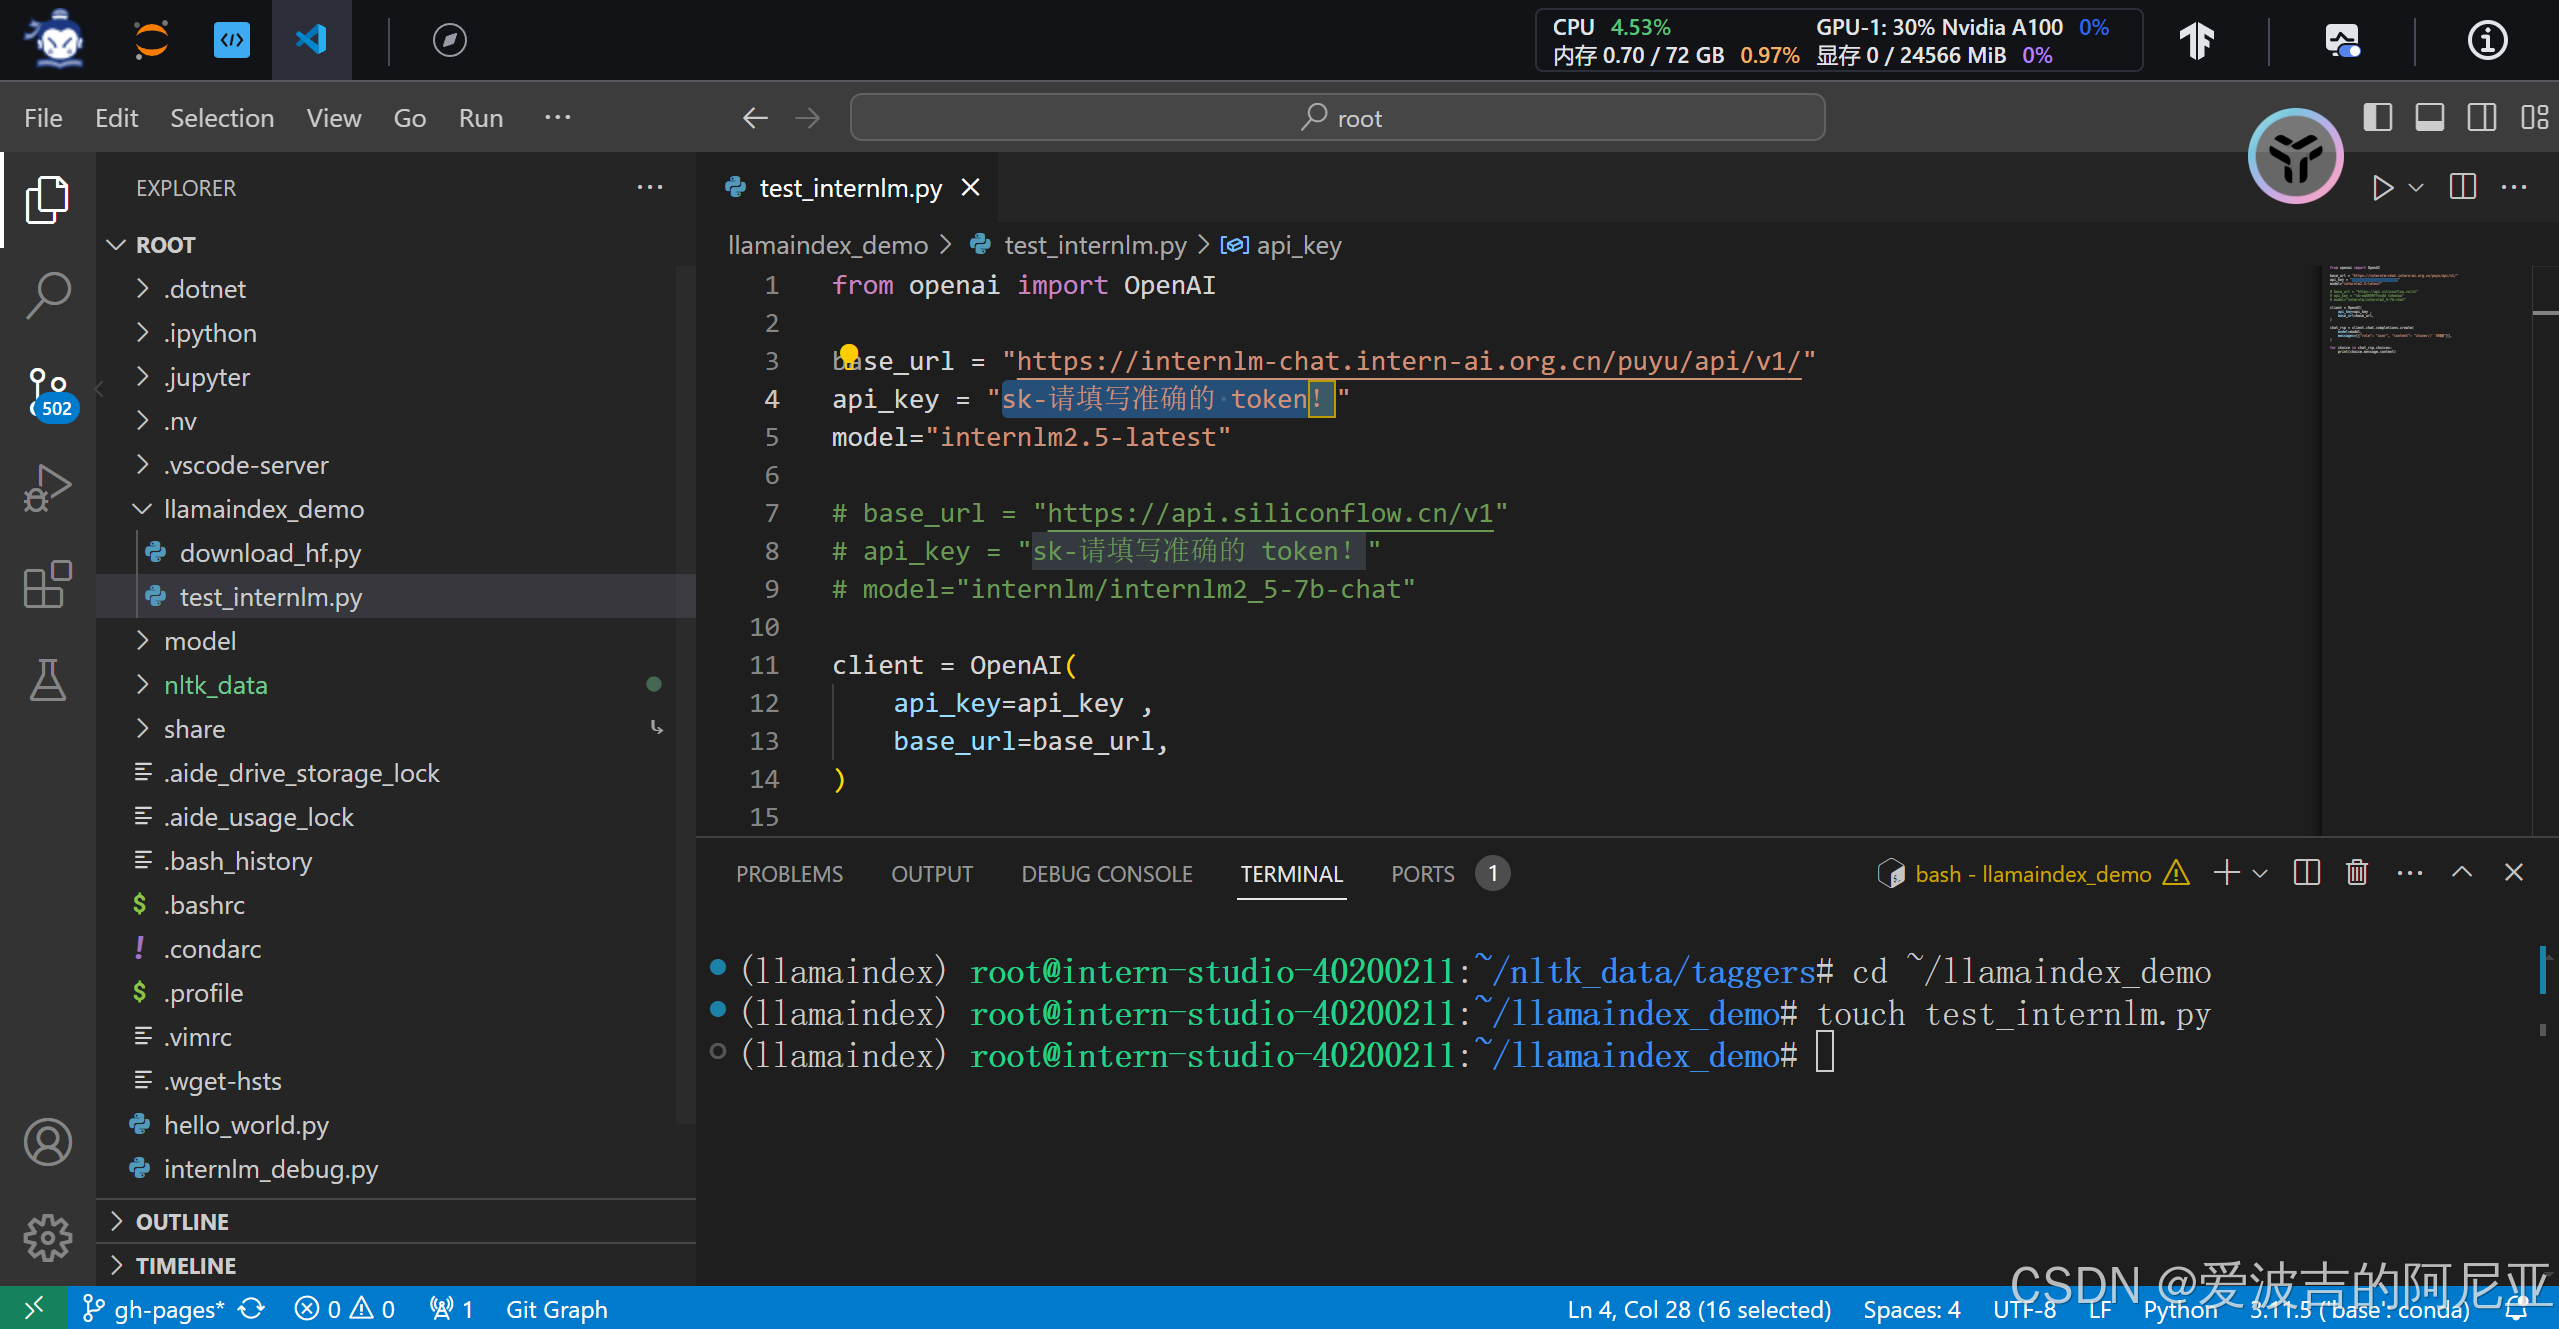Switch to the PROBLEMS tab
Viewport: 2559px width, 1329px height.
click(789, 874)
